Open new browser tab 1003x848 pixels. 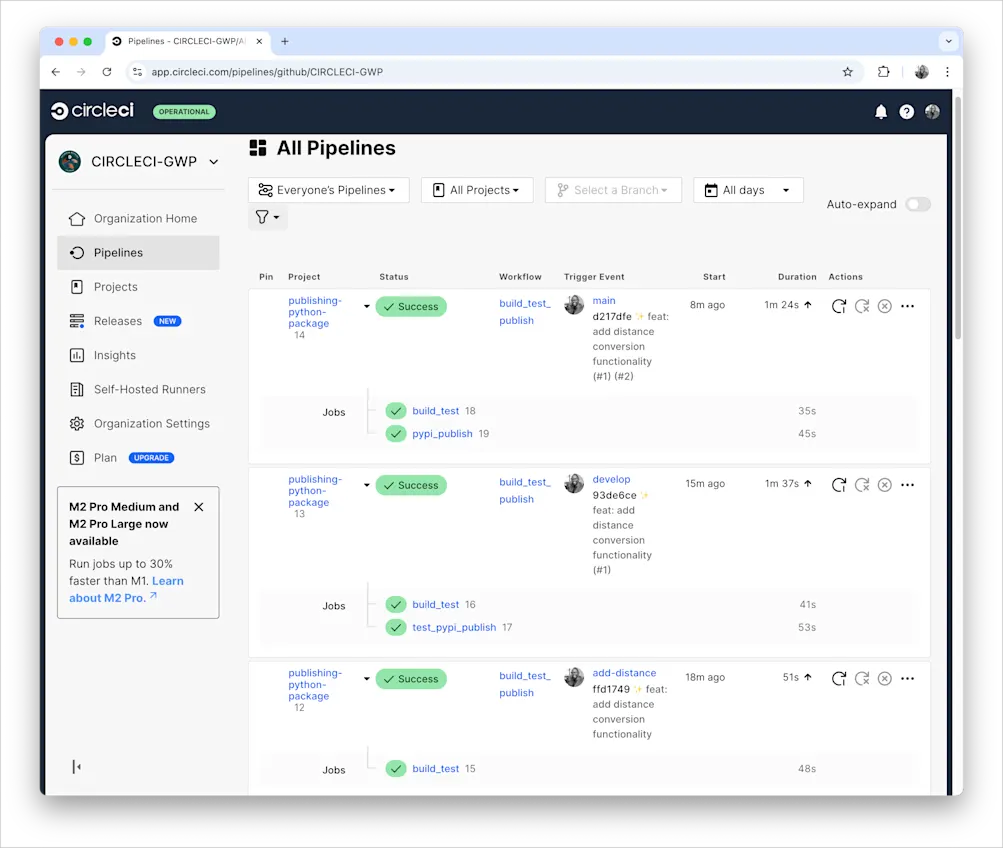pos(285,42)
